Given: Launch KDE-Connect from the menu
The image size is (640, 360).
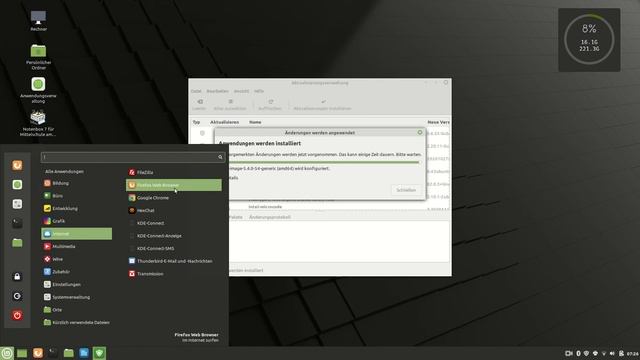Looking at the screenshot, I should [174, 223].
